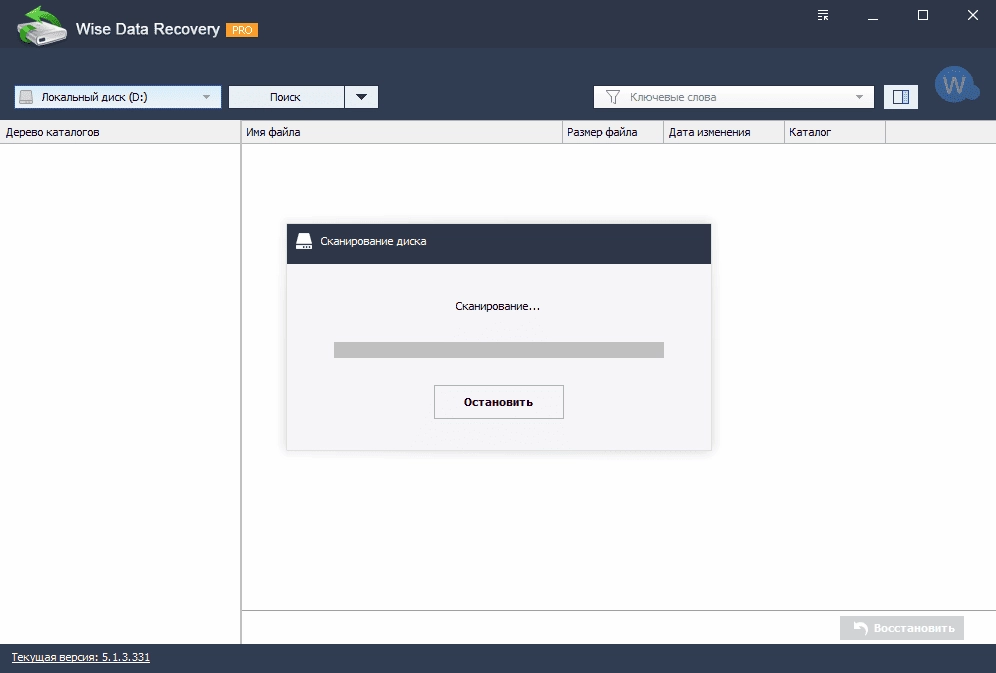Click the Дерево каталогов panel header
The image size is (996, 673).
[x=120, y=132]
